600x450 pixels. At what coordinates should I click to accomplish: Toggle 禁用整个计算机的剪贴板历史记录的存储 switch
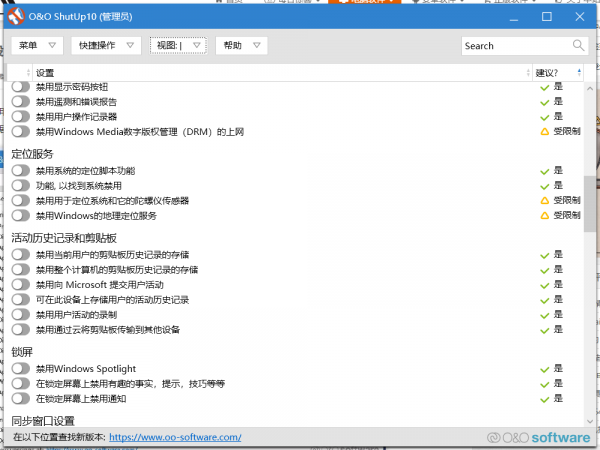[x=21, y=270]
